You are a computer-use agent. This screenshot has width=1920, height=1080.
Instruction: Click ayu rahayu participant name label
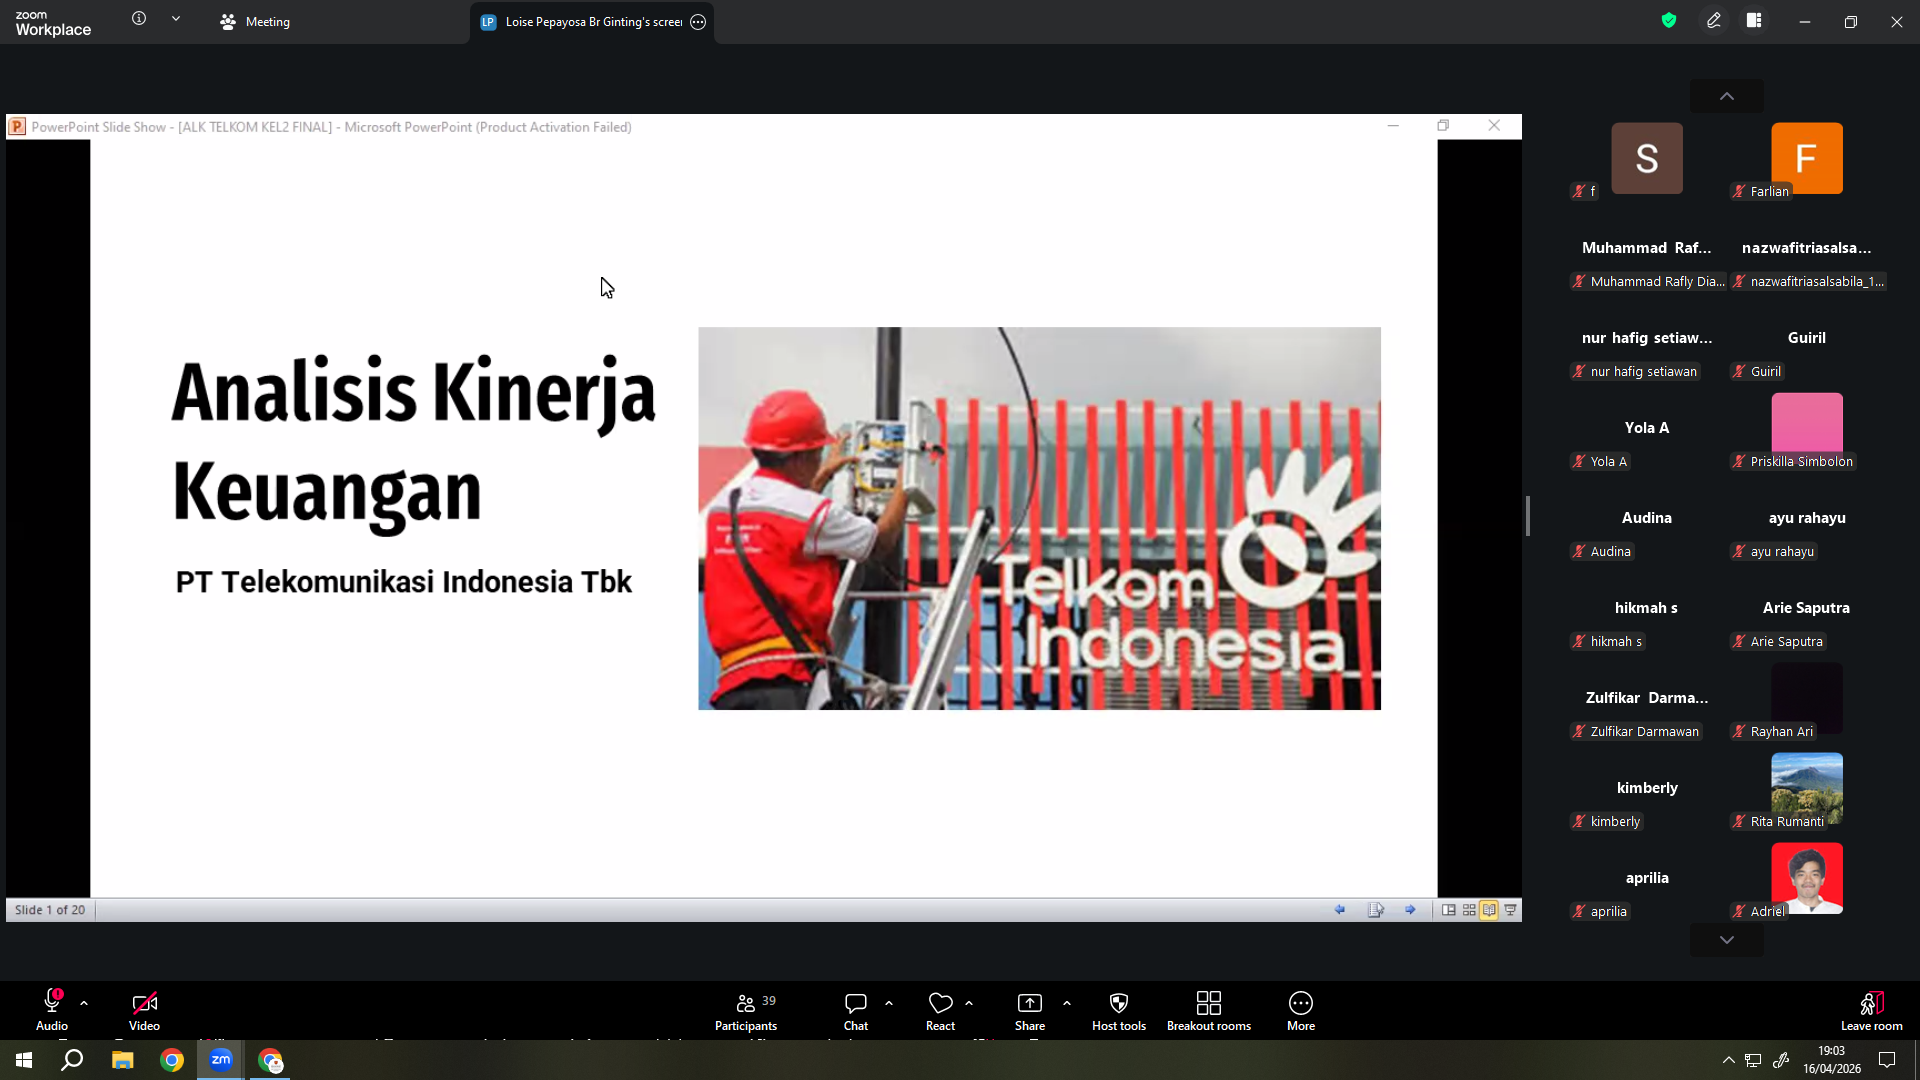point(1773,552)
